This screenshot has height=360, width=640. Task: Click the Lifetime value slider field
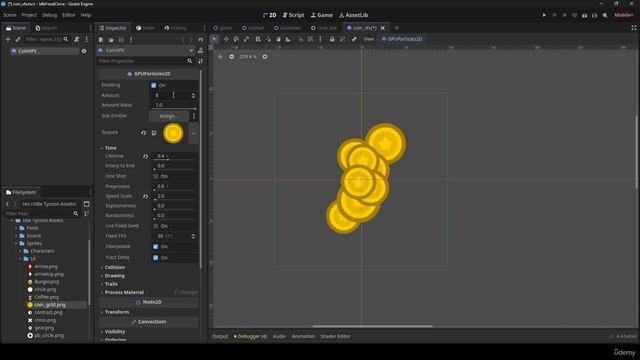(x=176, y=156)
